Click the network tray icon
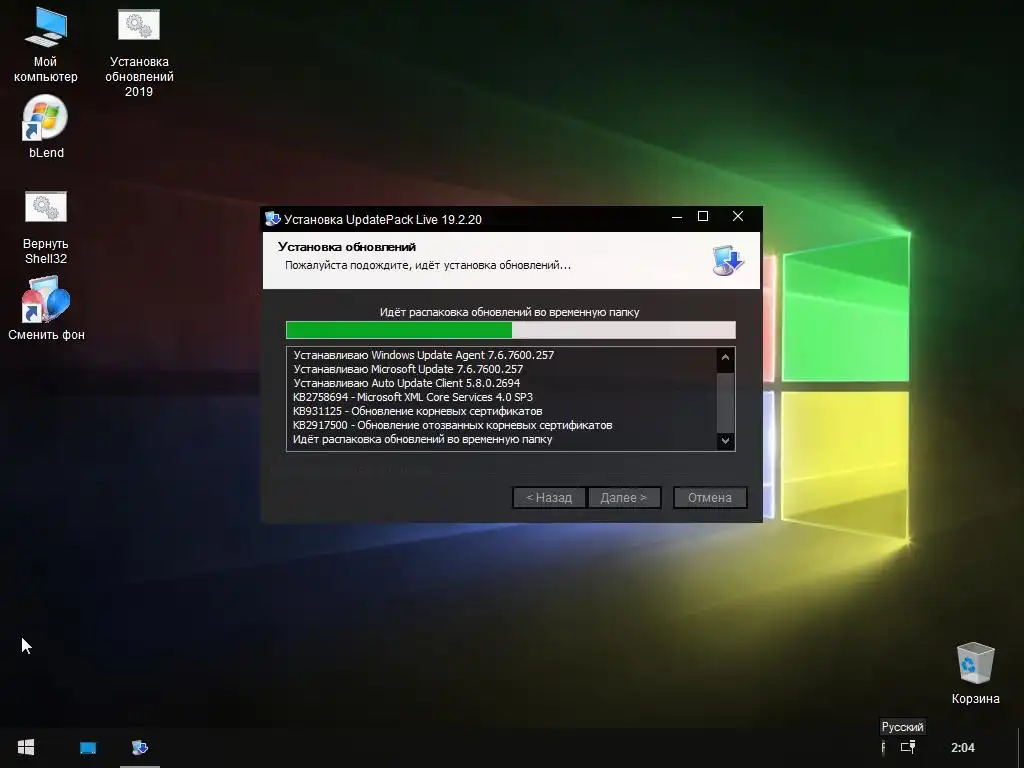This screenshot has height=768, width=1024. [x=908, y=747]
